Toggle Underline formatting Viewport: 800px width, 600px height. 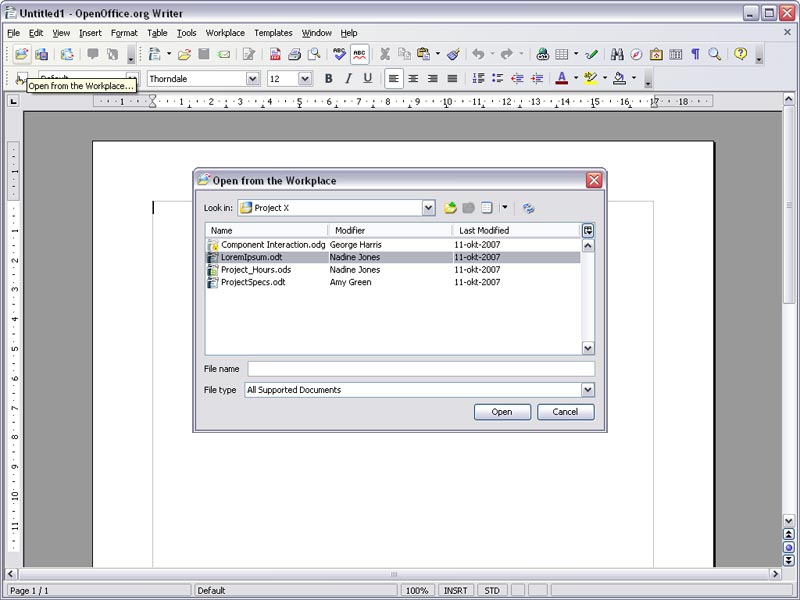[x=367, y=79]
